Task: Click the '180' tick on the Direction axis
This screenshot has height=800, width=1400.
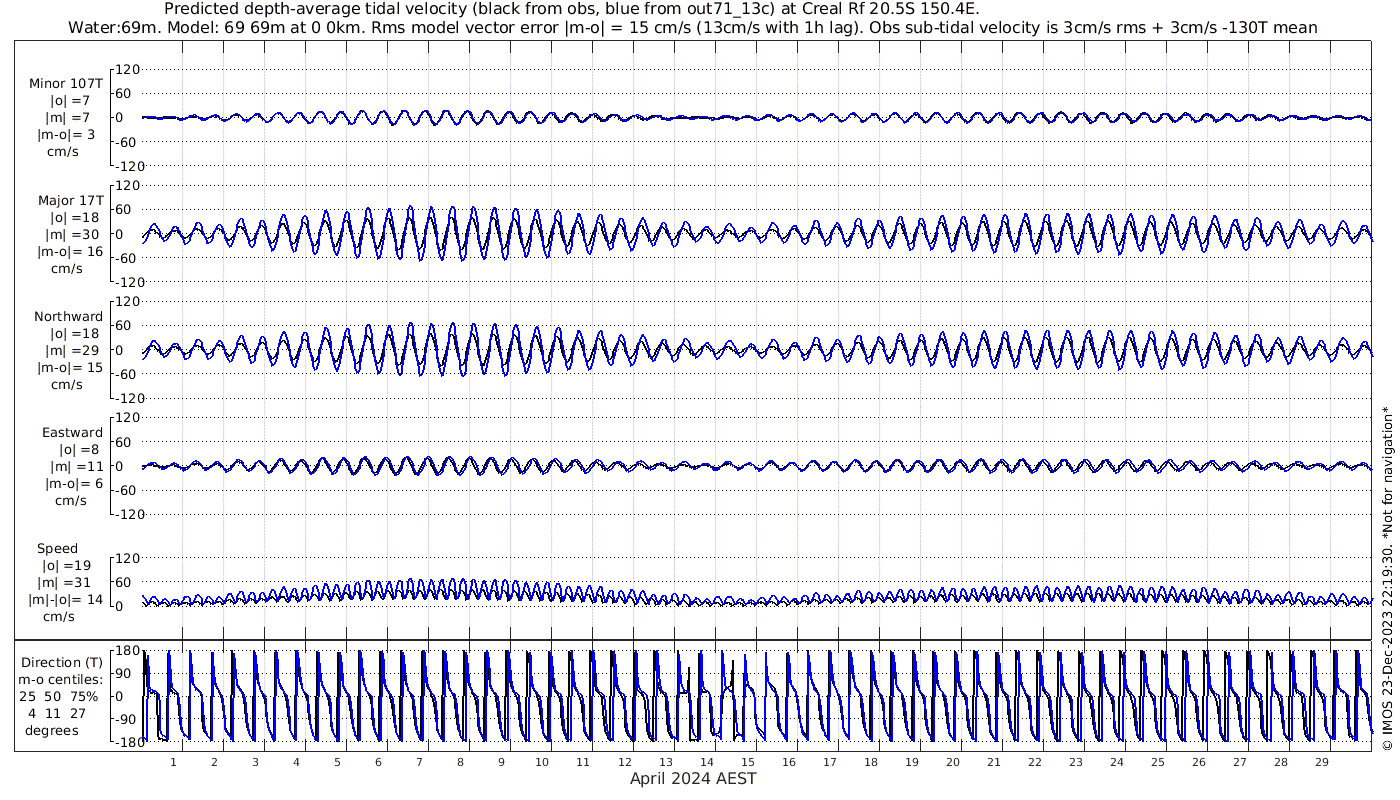Action: point(125,650)
